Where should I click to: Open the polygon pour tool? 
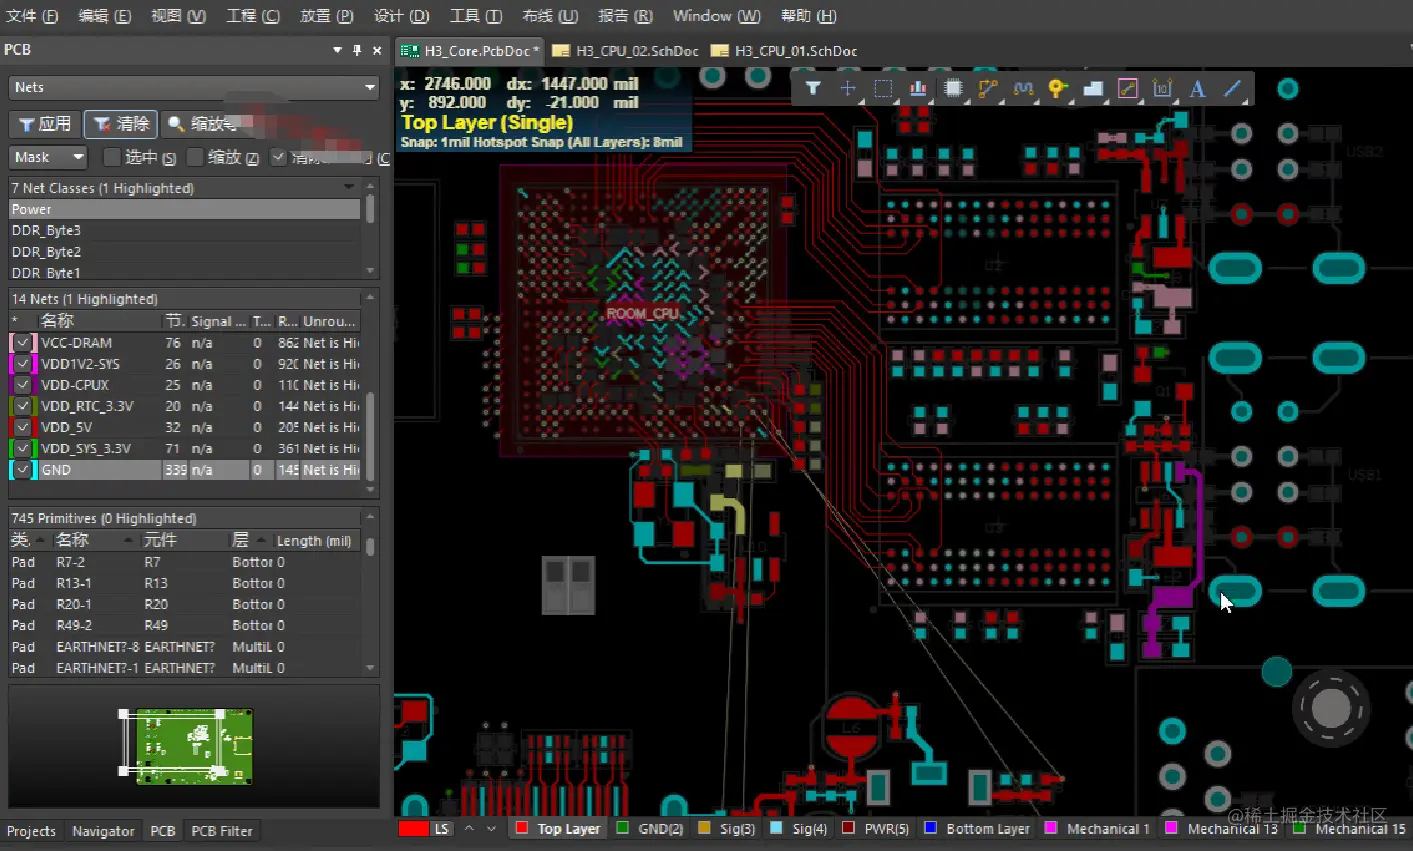tap(1093, 88)
